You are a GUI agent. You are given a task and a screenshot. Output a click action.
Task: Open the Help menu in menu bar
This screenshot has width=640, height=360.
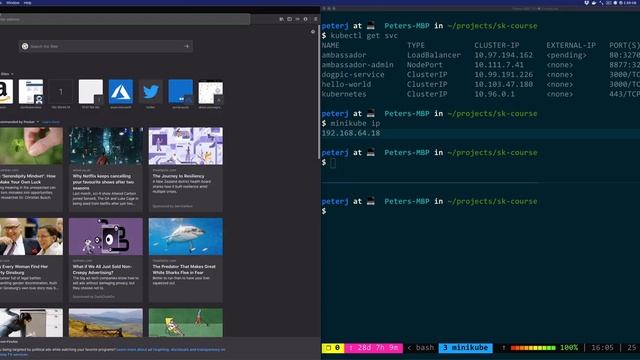click(x=27, y=2)
